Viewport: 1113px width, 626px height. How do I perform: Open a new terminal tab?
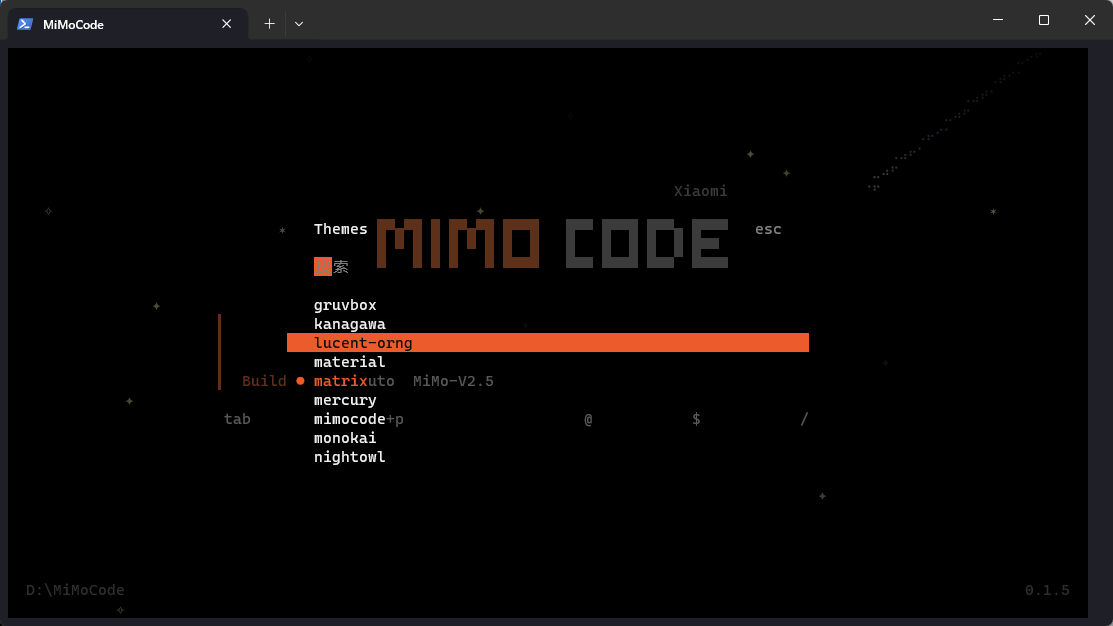click(269, 24)
